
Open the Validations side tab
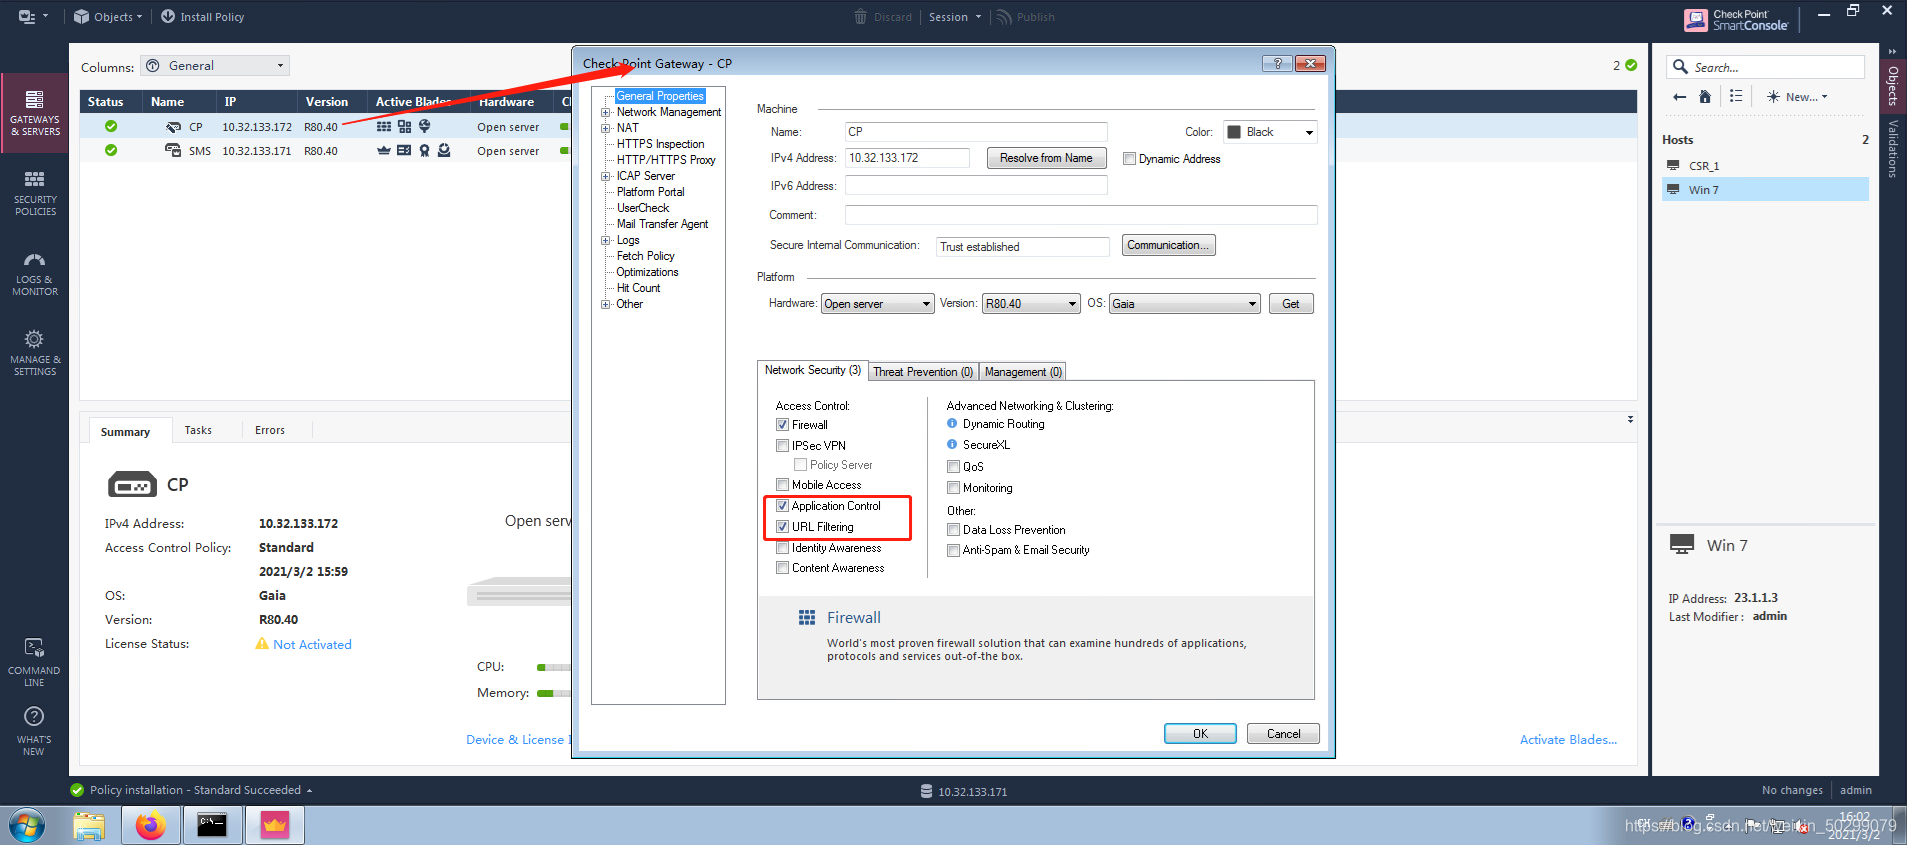(1893, 148)
